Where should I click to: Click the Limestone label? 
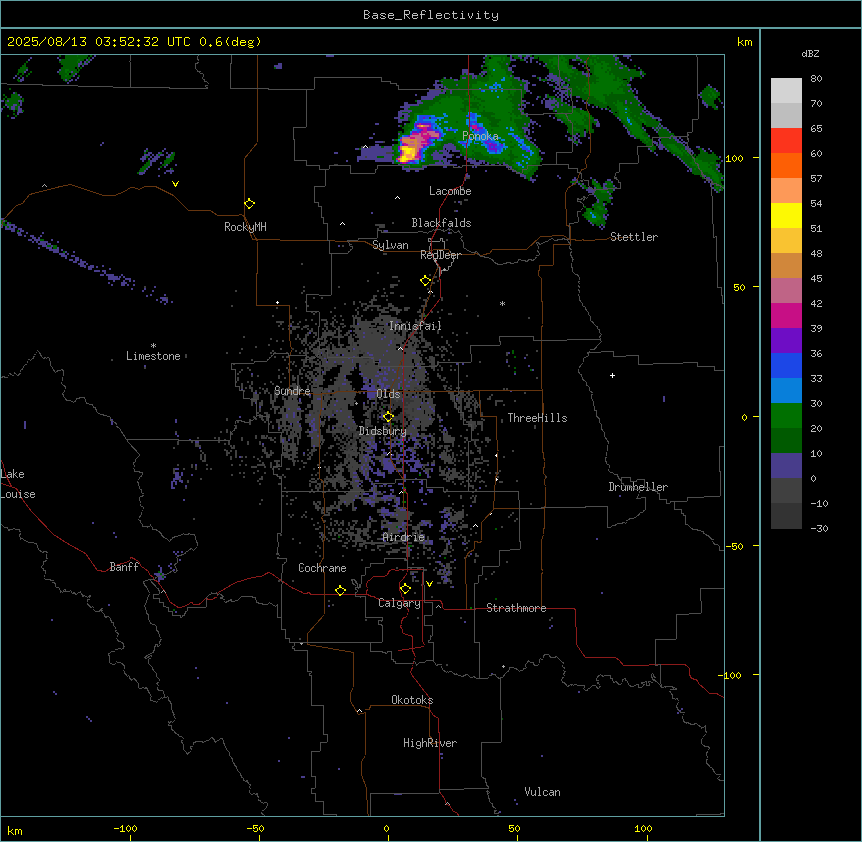coord(153,356)
